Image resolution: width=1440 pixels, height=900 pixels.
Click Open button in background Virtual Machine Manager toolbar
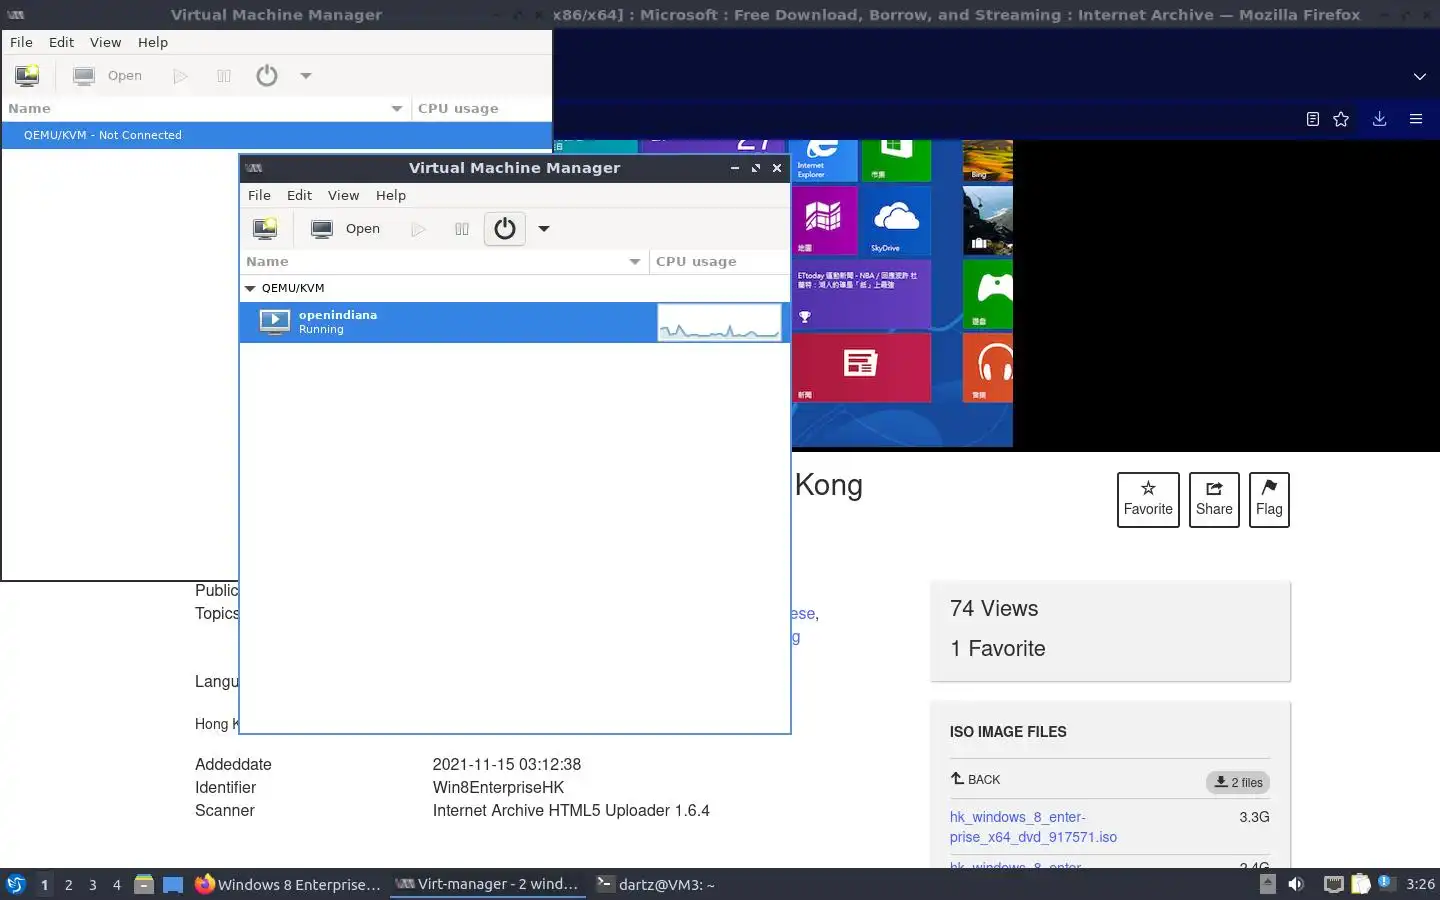[108, 76]
